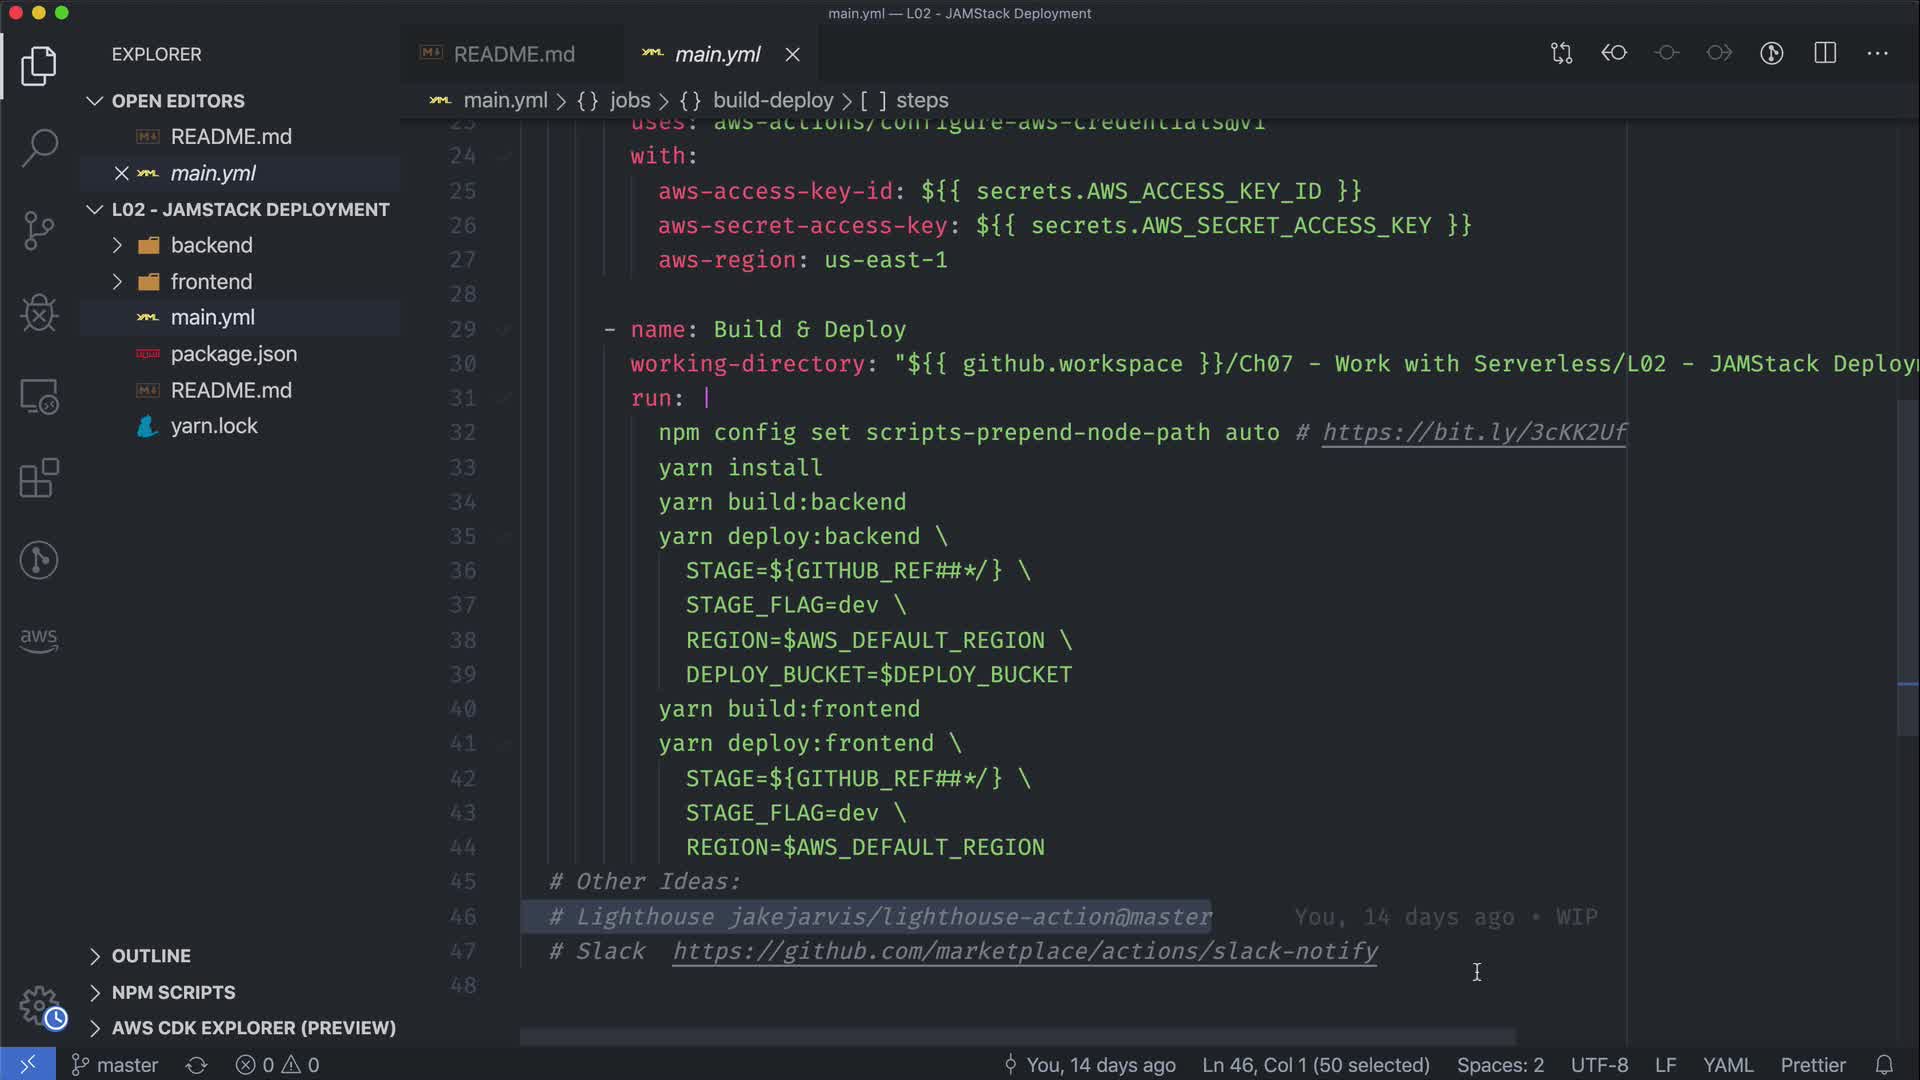Click the synchronize changes icon
The height and width of the screenshot is (1080, 1920).
click(196, 1065)
